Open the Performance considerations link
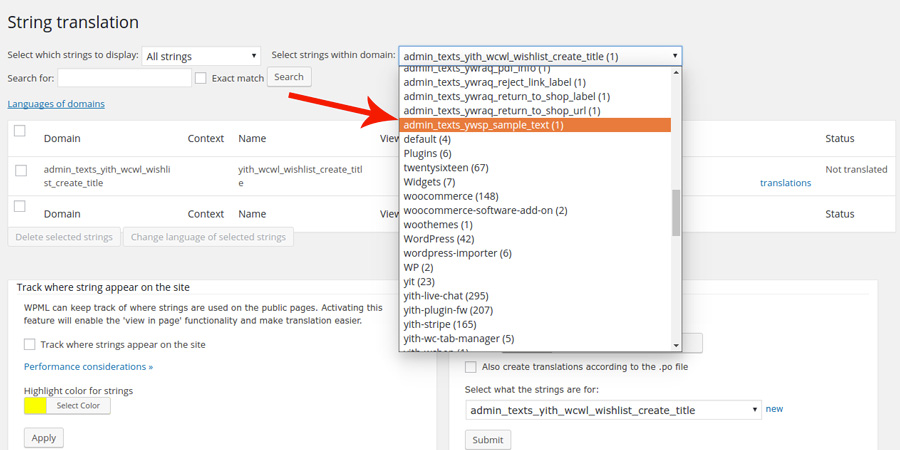 click(x=88, y=366)
